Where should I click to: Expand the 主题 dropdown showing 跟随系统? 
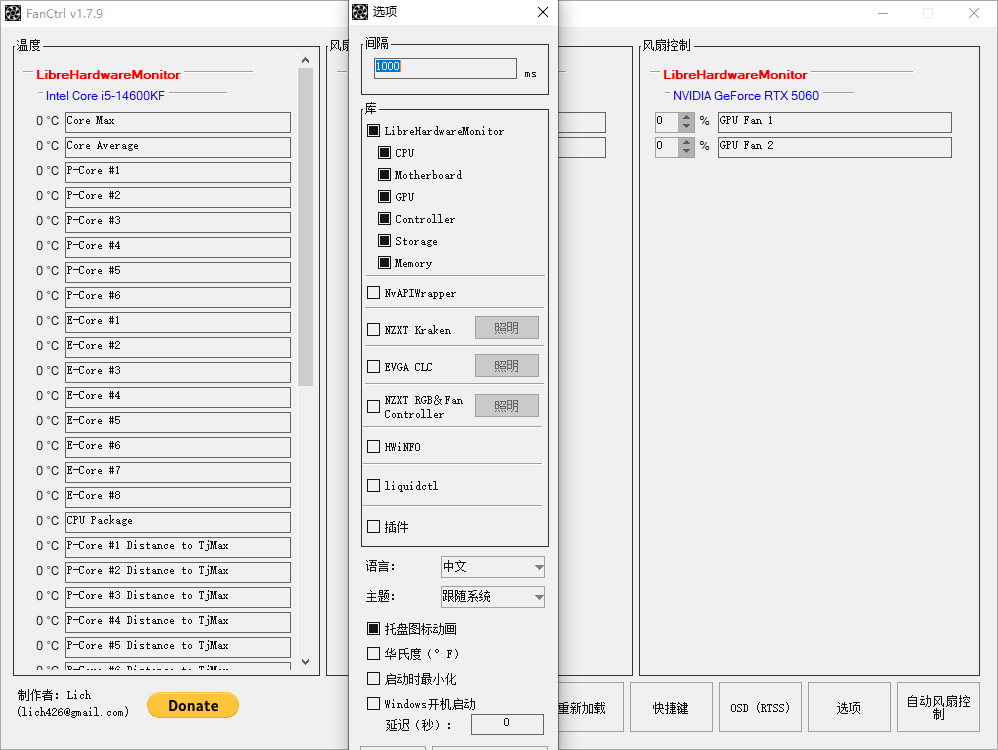pyautogui.click(x=493, y=597)
